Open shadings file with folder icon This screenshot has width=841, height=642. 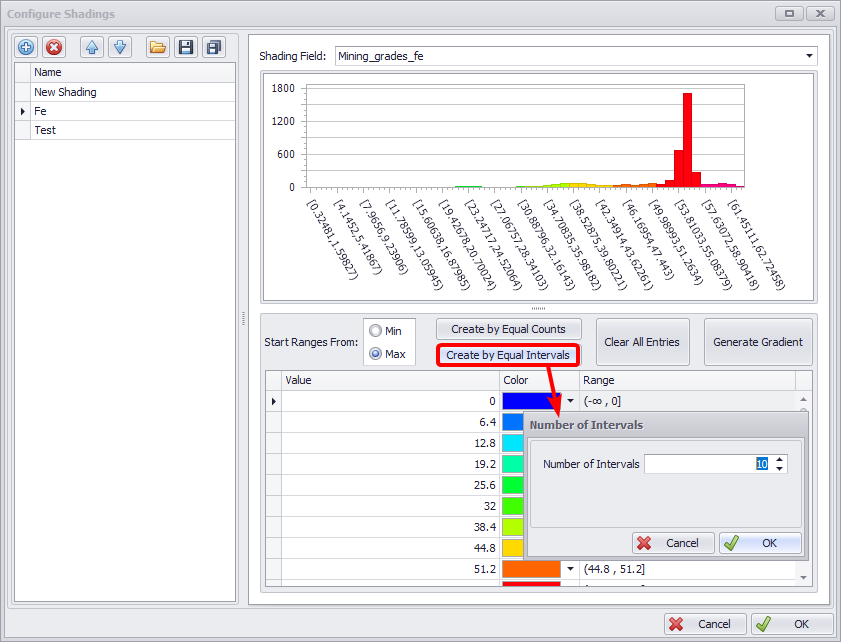157,47
